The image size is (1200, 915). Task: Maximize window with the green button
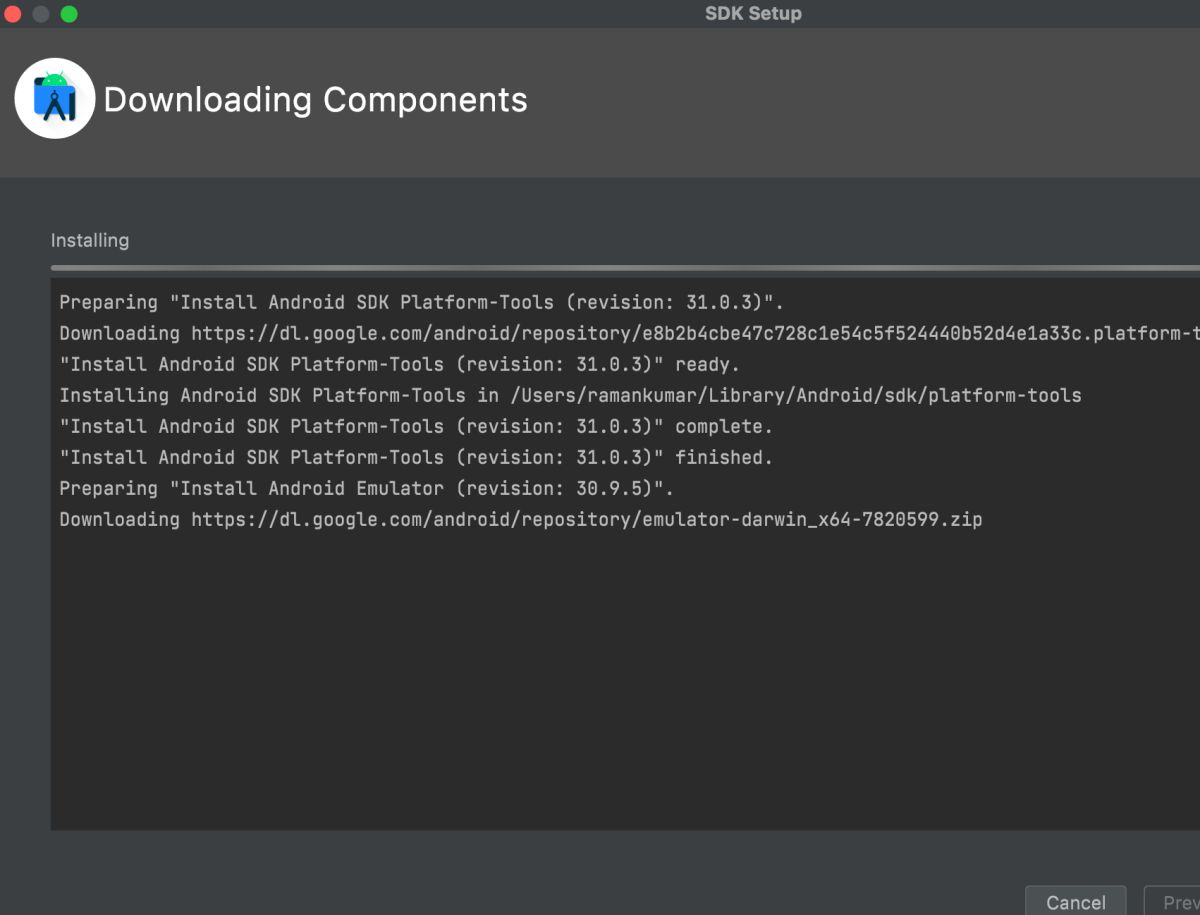pyautogui.click(x=69, y=14)
